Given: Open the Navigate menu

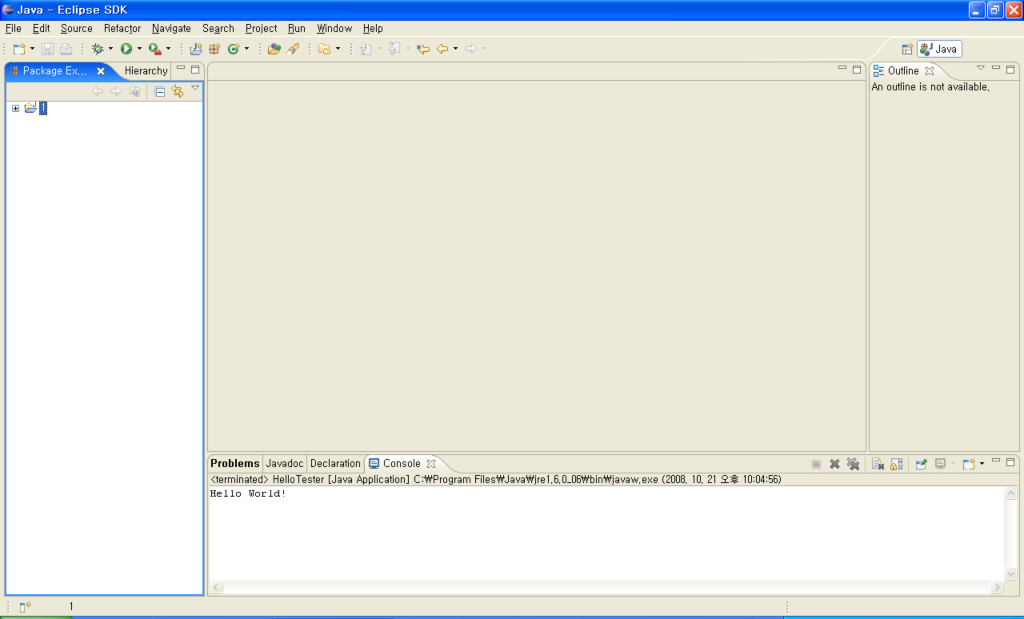Looking at the screenshot, I should click(171, 29).
